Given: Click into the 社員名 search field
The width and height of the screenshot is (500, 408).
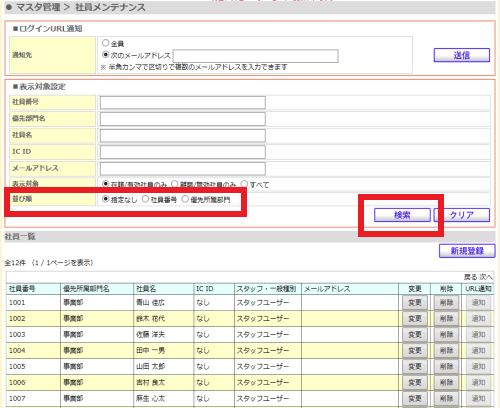Looking at the screenshot, I should point(183,136).
